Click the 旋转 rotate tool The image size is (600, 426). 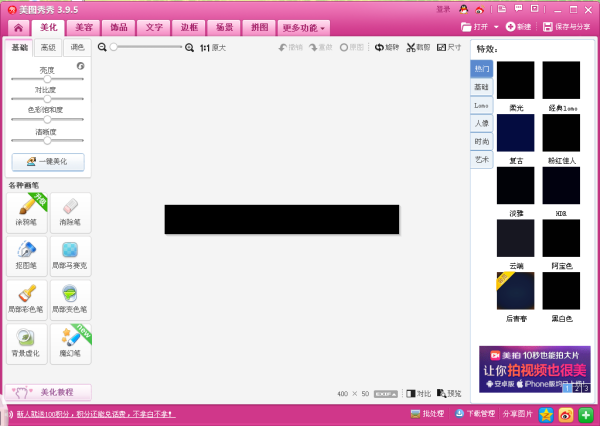[x=386, y=47]
